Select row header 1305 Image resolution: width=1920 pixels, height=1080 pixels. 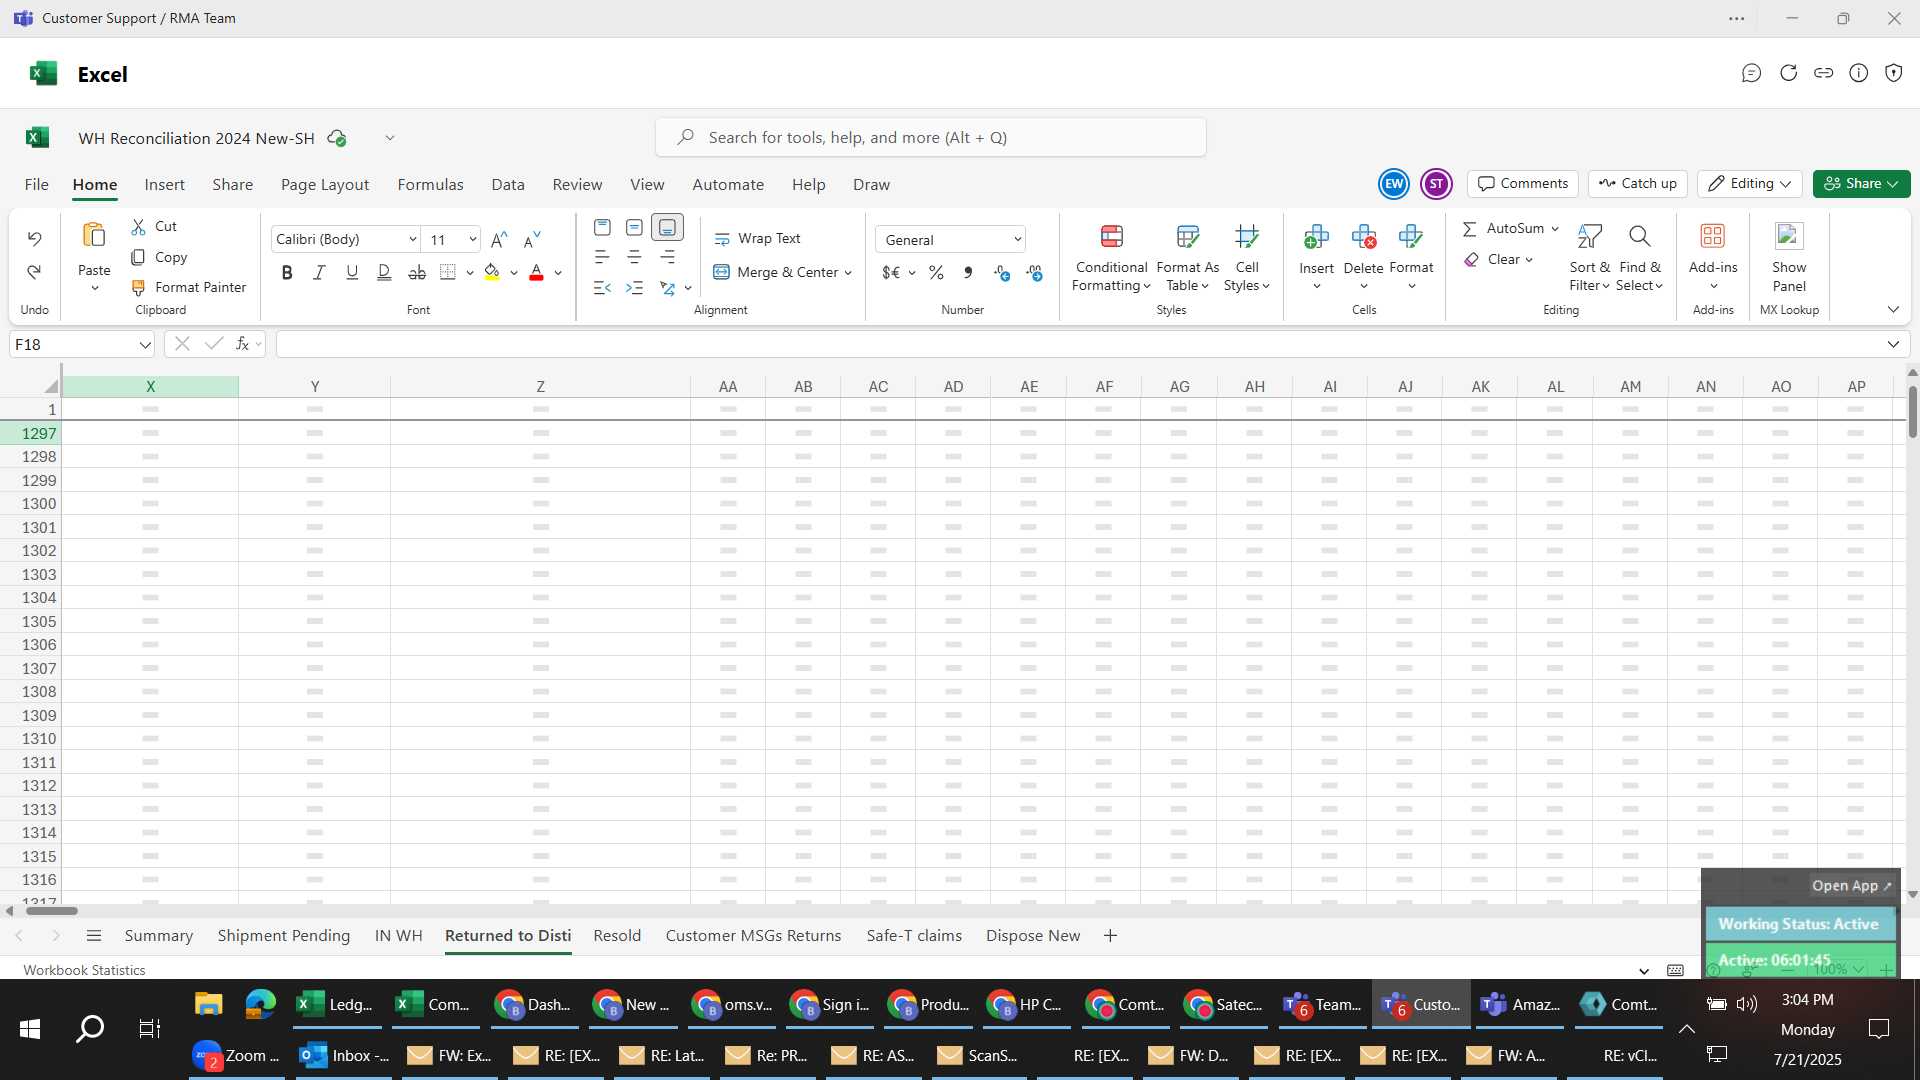point(31,621)
